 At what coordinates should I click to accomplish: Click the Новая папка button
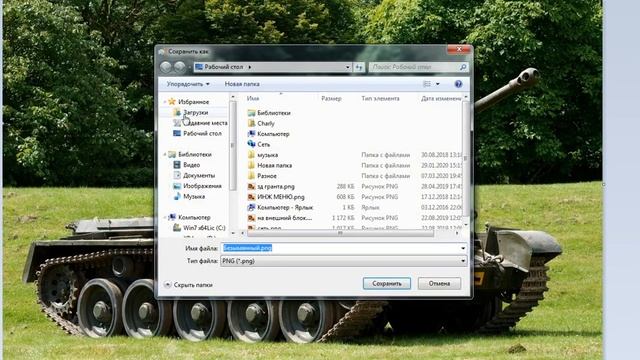click(242, 84)
